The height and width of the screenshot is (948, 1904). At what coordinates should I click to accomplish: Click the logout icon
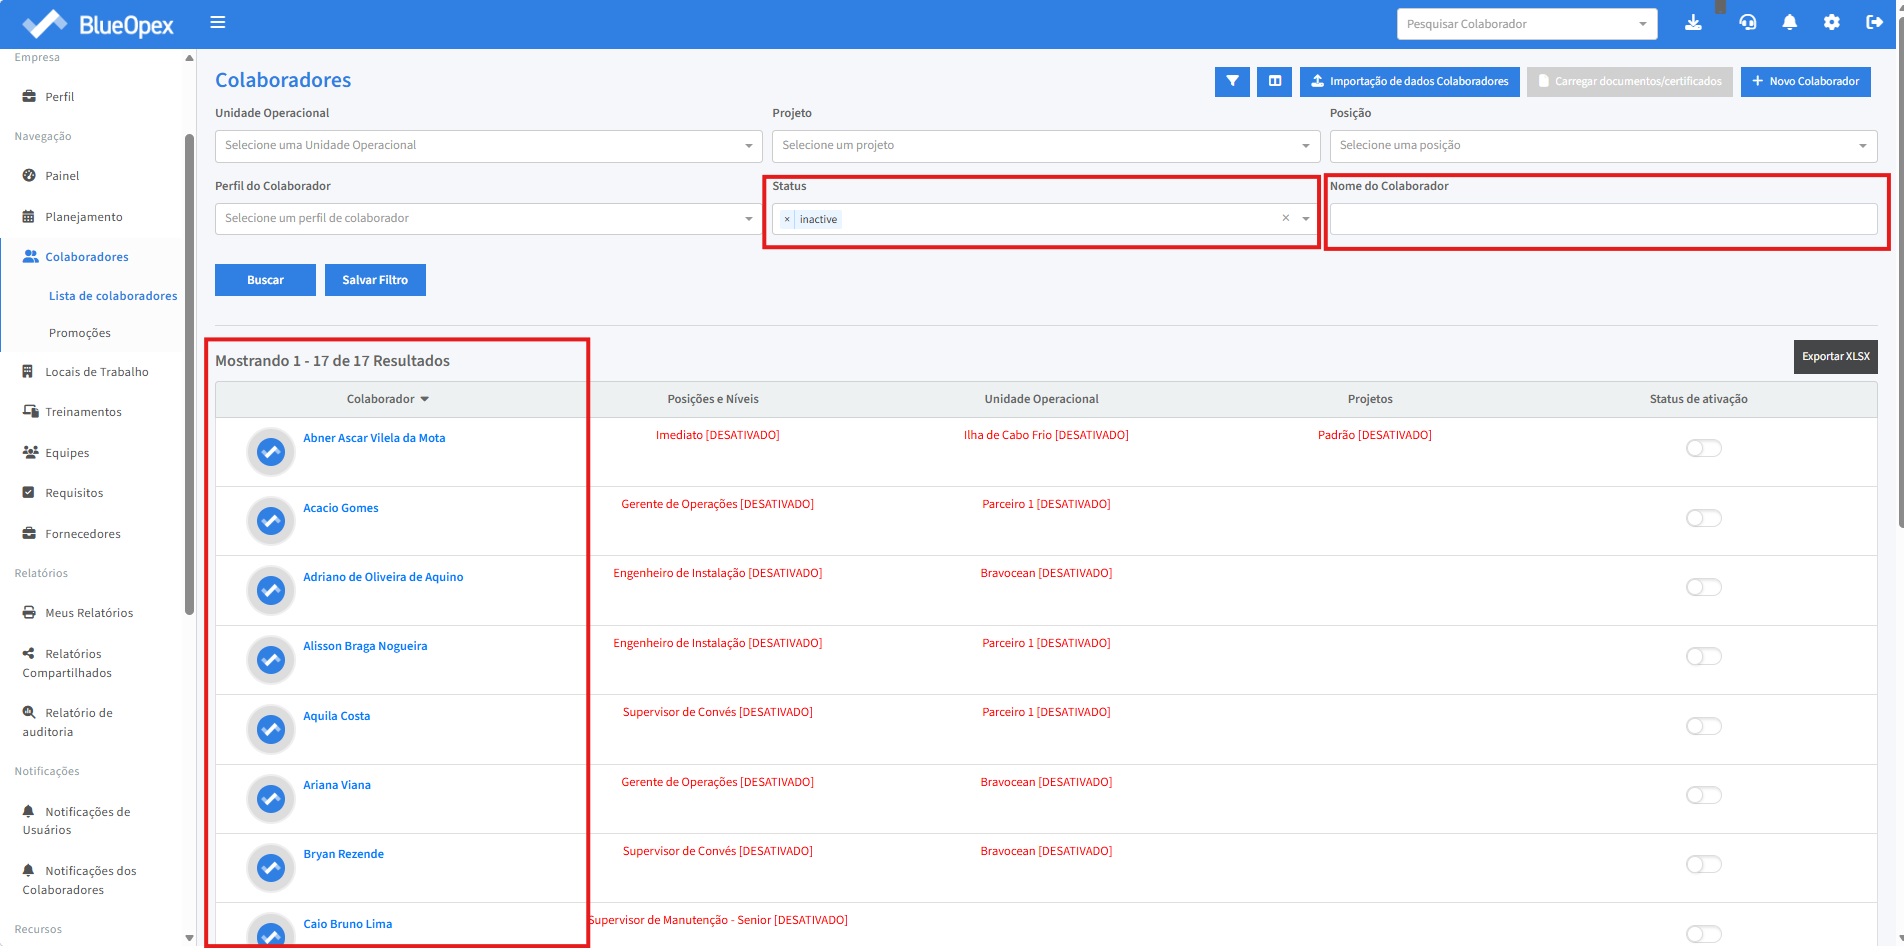click(1875, 23)
